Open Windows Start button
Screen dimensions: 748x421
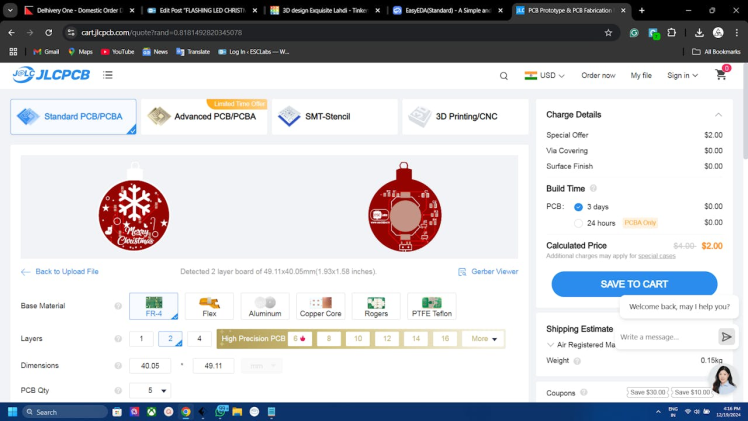point(12,412)
